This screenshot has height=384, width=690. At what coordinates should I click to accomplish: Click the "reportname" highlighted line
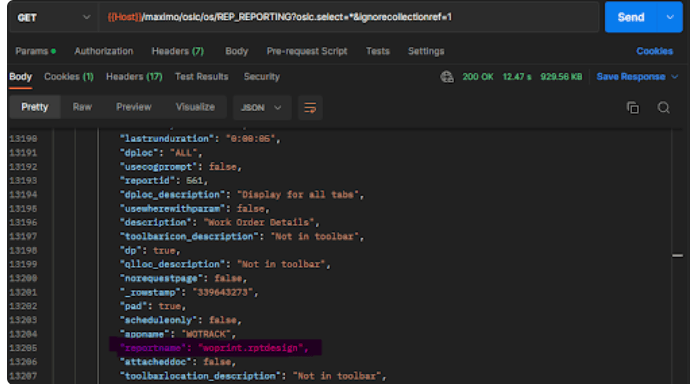(215, 348)
